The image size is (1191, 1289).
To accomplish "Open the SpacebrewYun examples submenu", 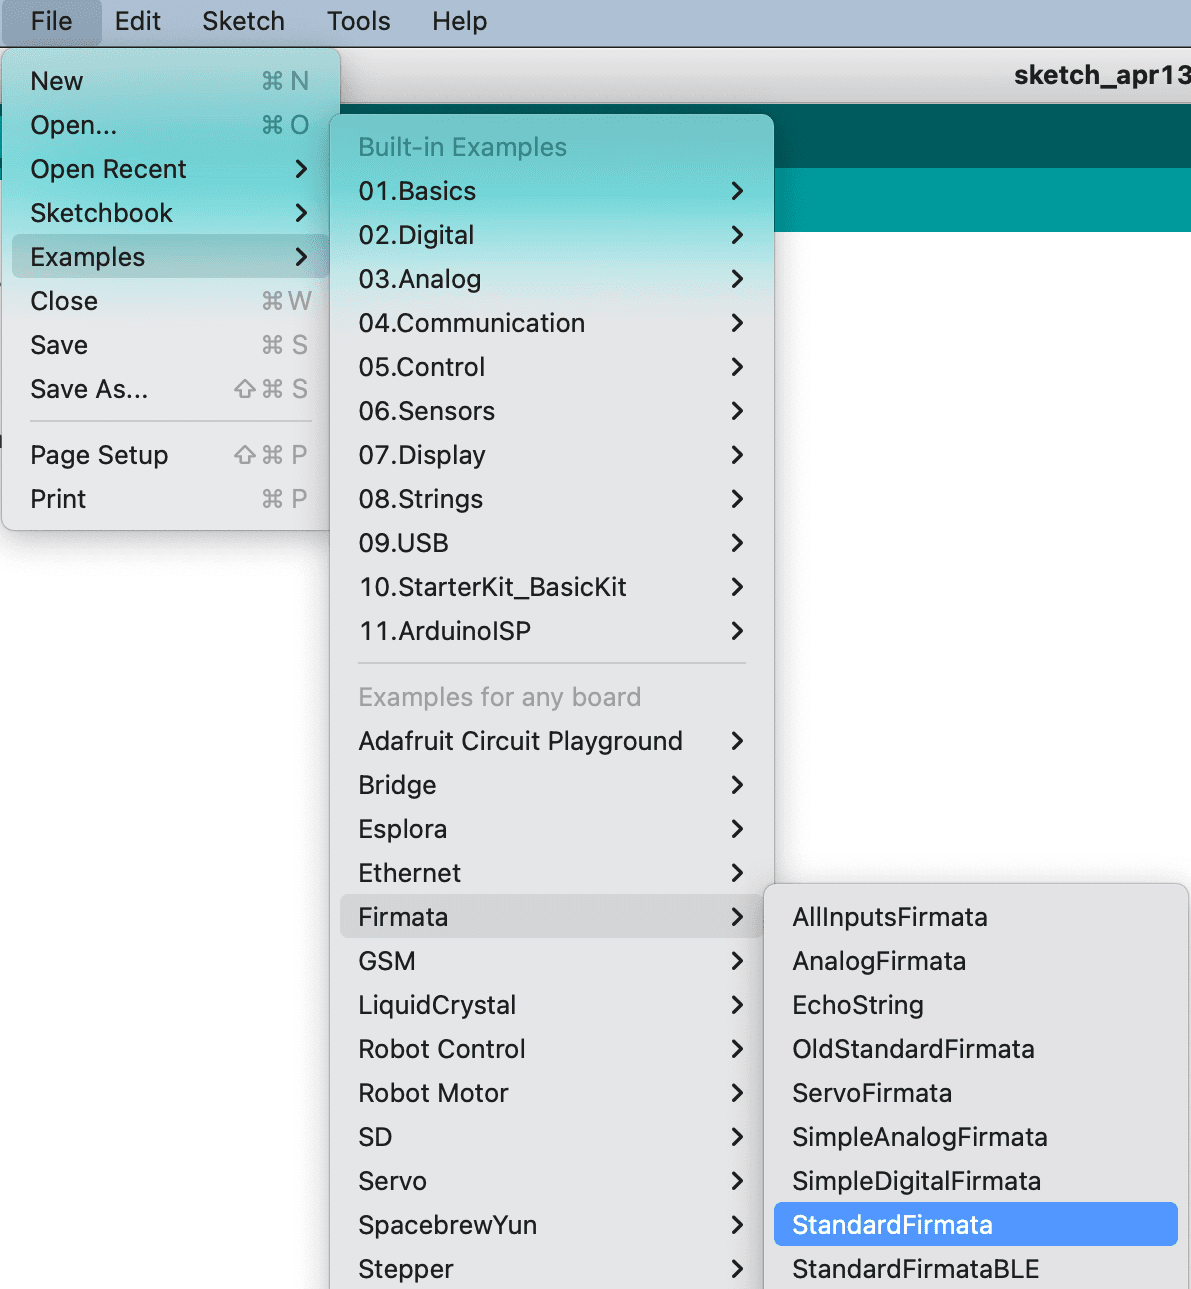I will tap(551, 1225).
